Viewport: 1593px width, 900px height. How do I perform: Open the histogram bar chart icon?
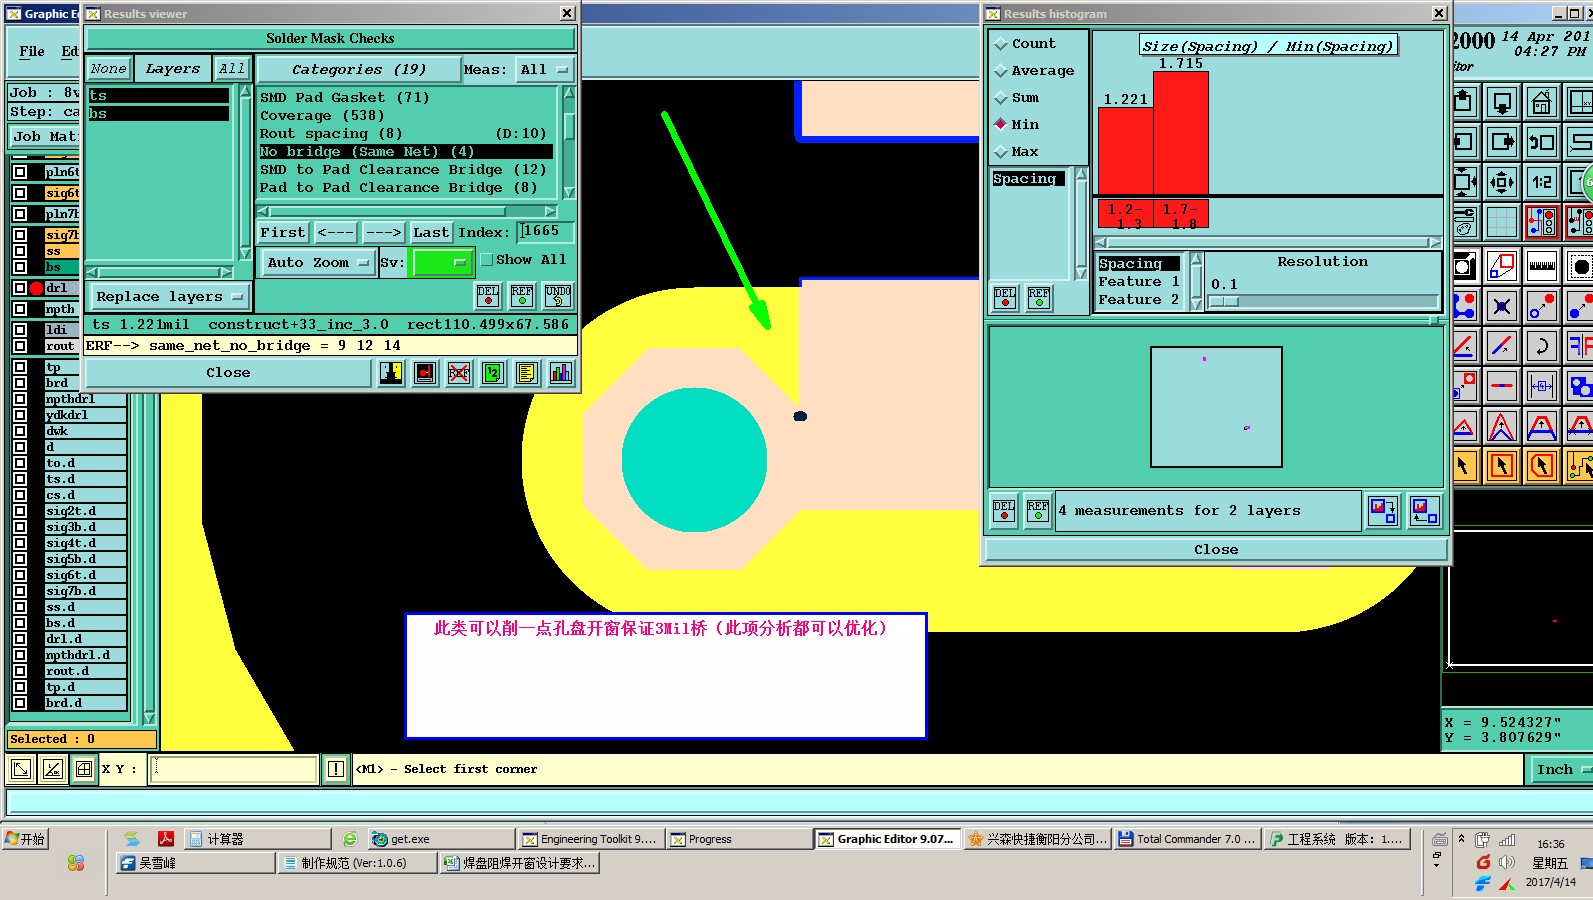click(x=561, y=373)
